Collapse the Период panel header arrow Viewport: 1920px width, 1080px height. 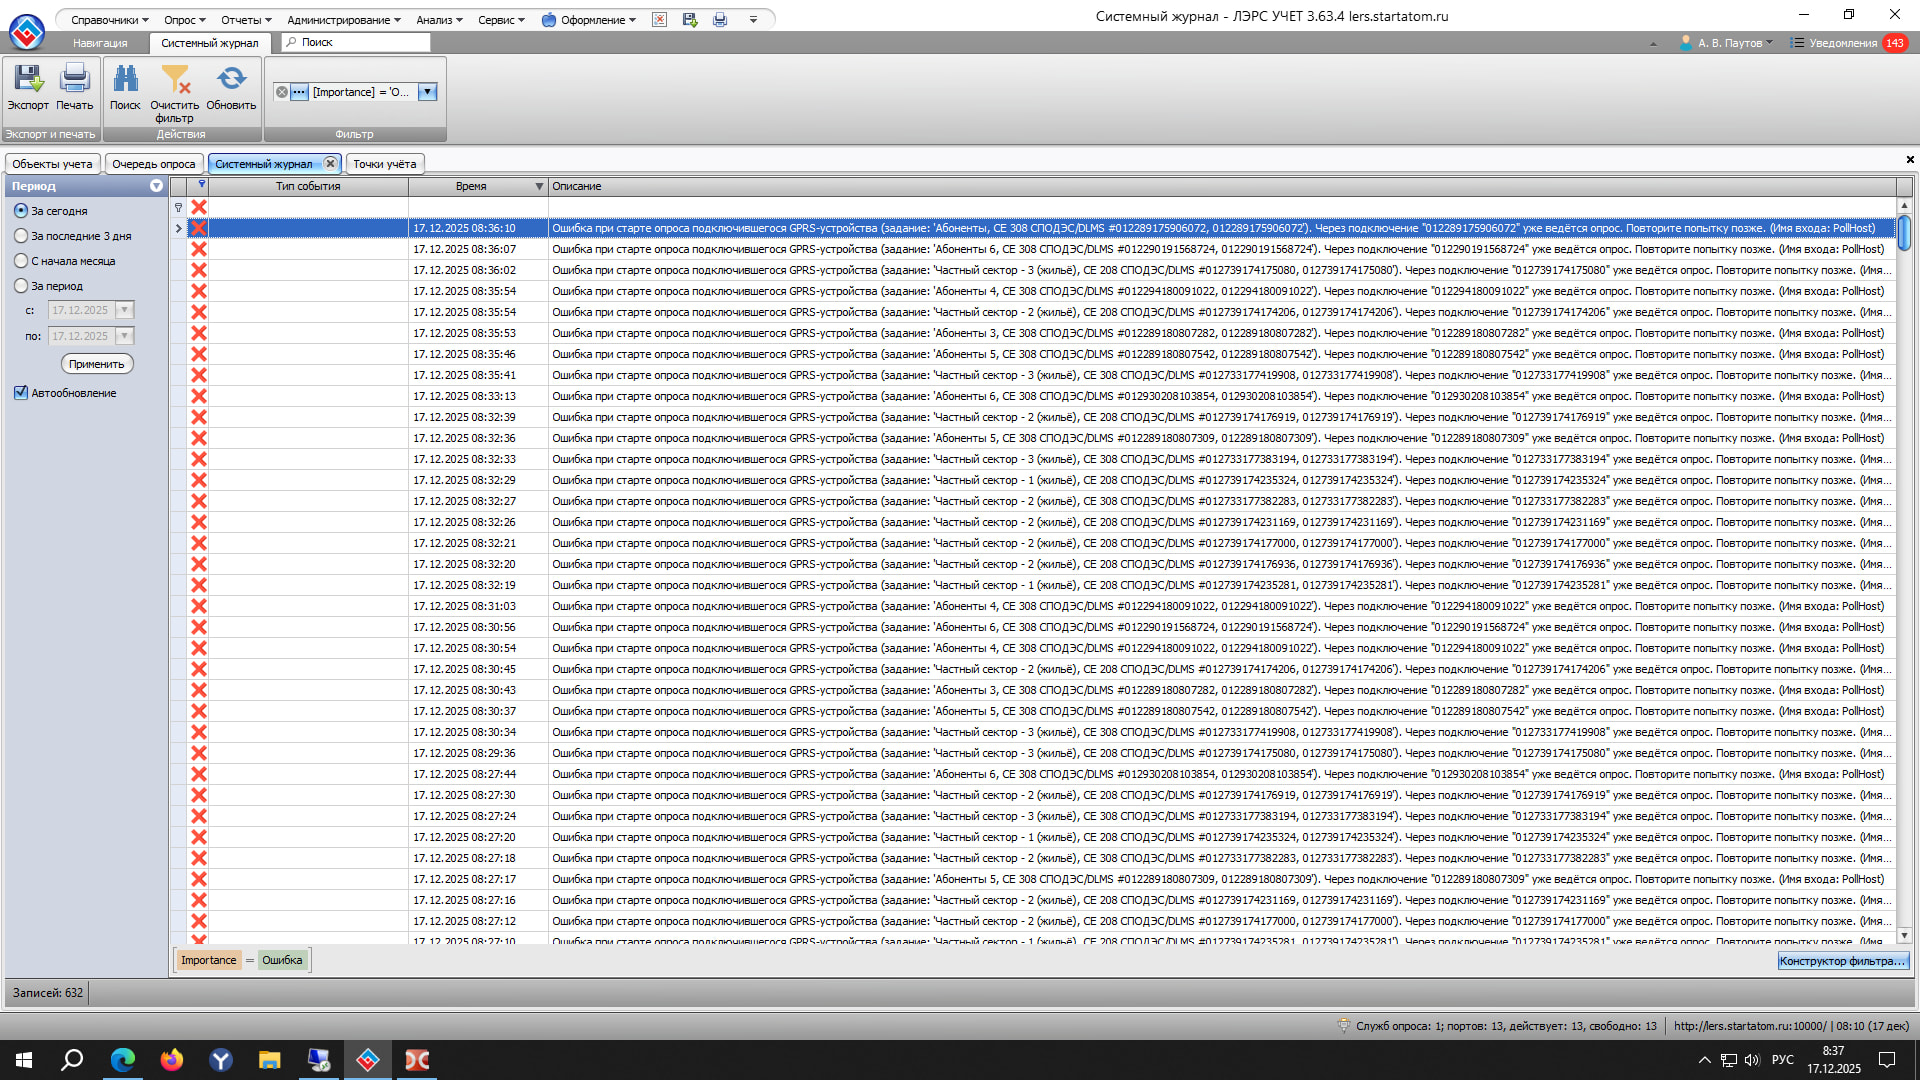(156, 186)
